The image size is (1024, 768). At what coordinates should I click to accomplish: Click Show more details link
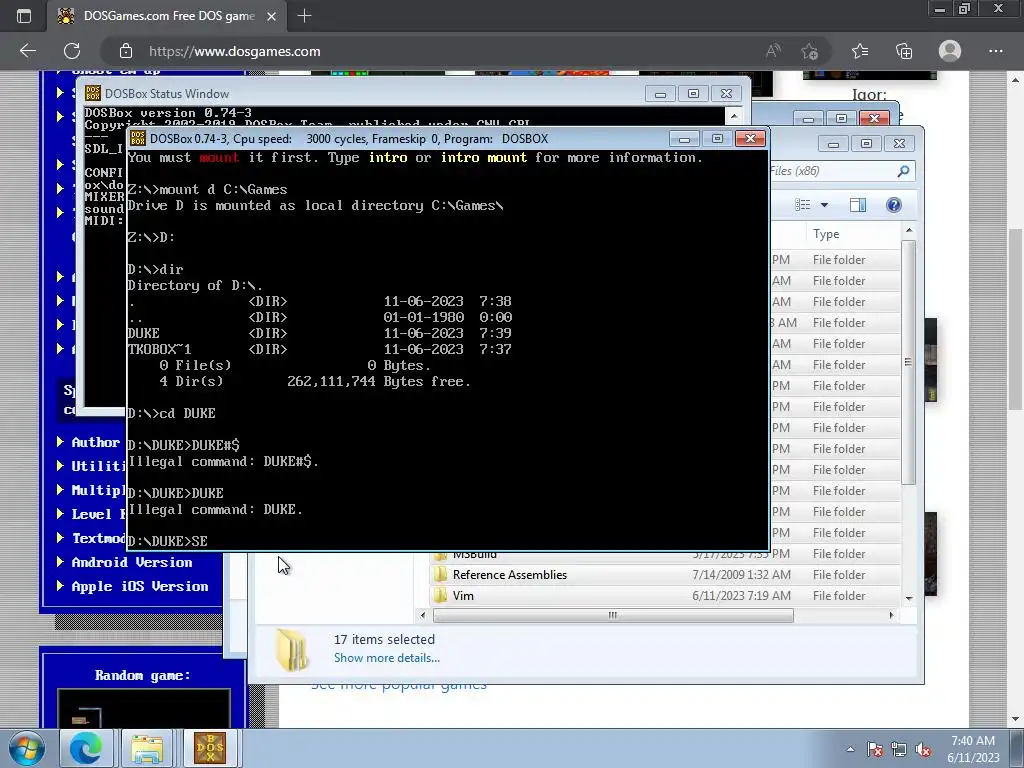pyautogui.click(x=387, y=658)
